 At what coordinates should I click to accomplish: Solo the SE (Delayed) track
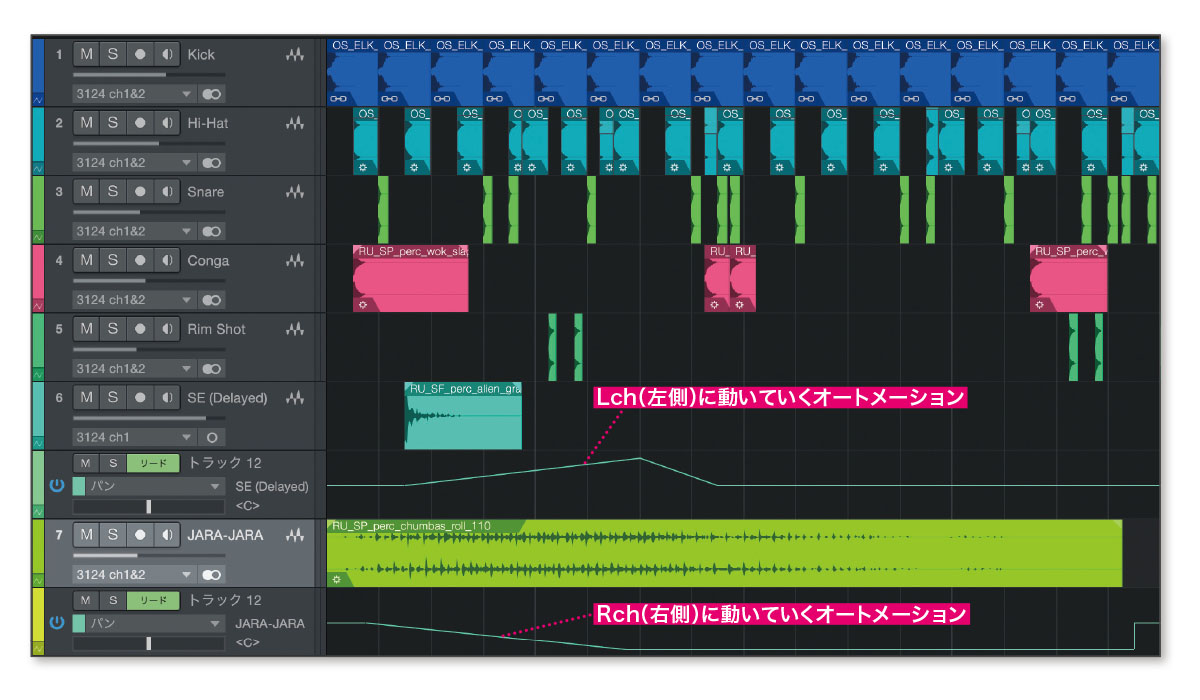coord(113,397)
